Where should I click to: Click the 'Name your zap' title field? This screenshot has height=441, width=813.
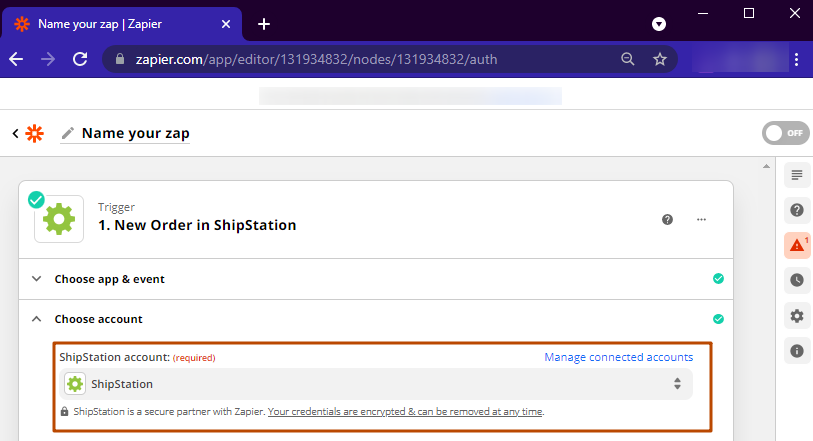click(x=135, y=133)
